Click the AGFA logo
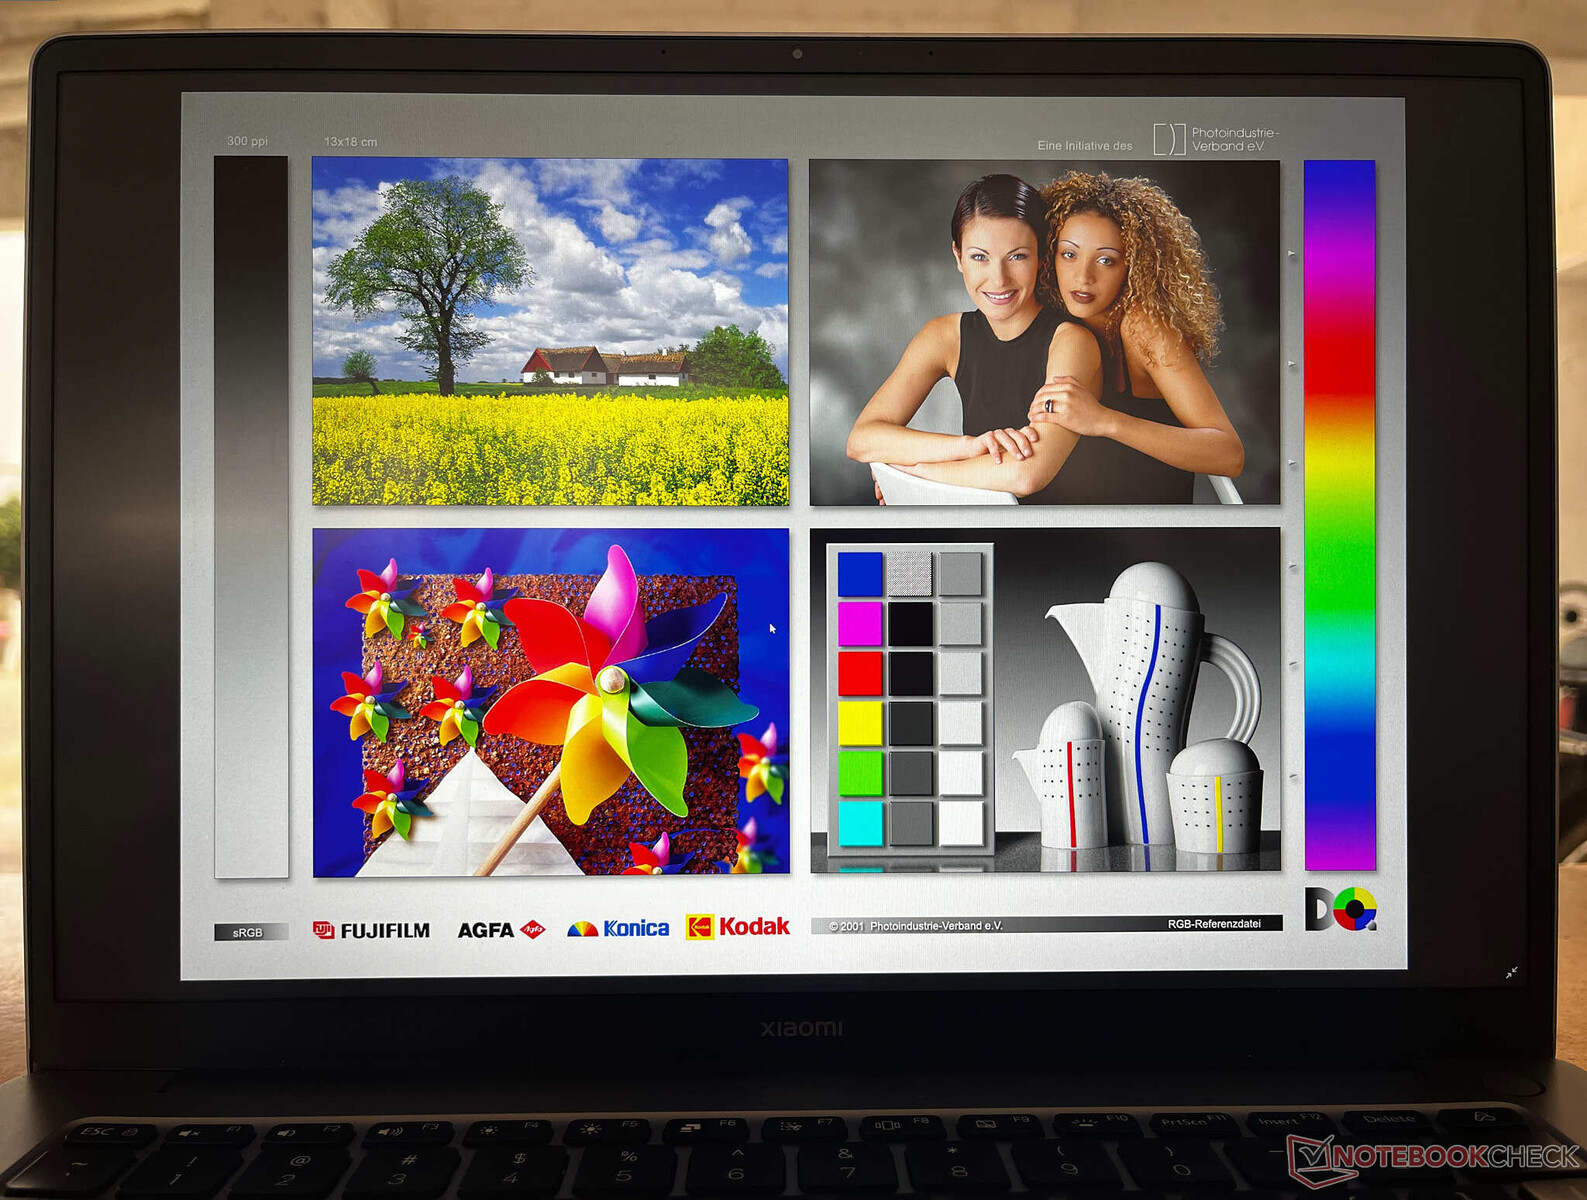This screenshot has height=1200, width=1587. pyautogui.click(x=500, y=930)
